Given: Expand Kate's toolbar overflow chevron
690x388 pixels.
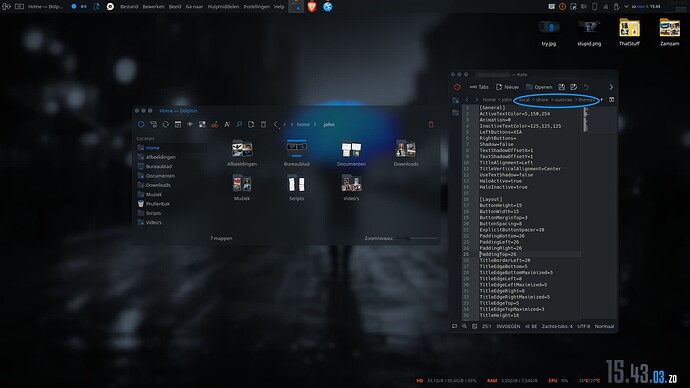Looking at the screenshot, I should click(x=611, y=87).
